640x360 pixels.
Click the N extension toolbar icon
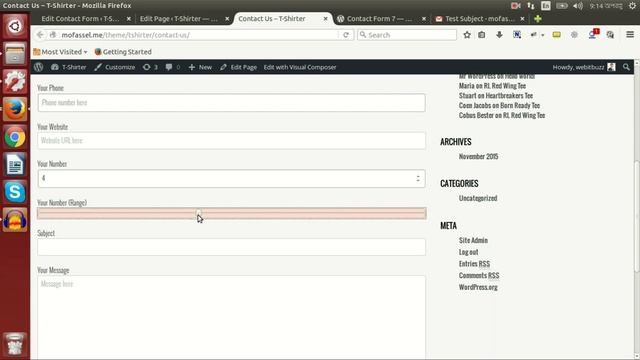(x=517, y=35)
